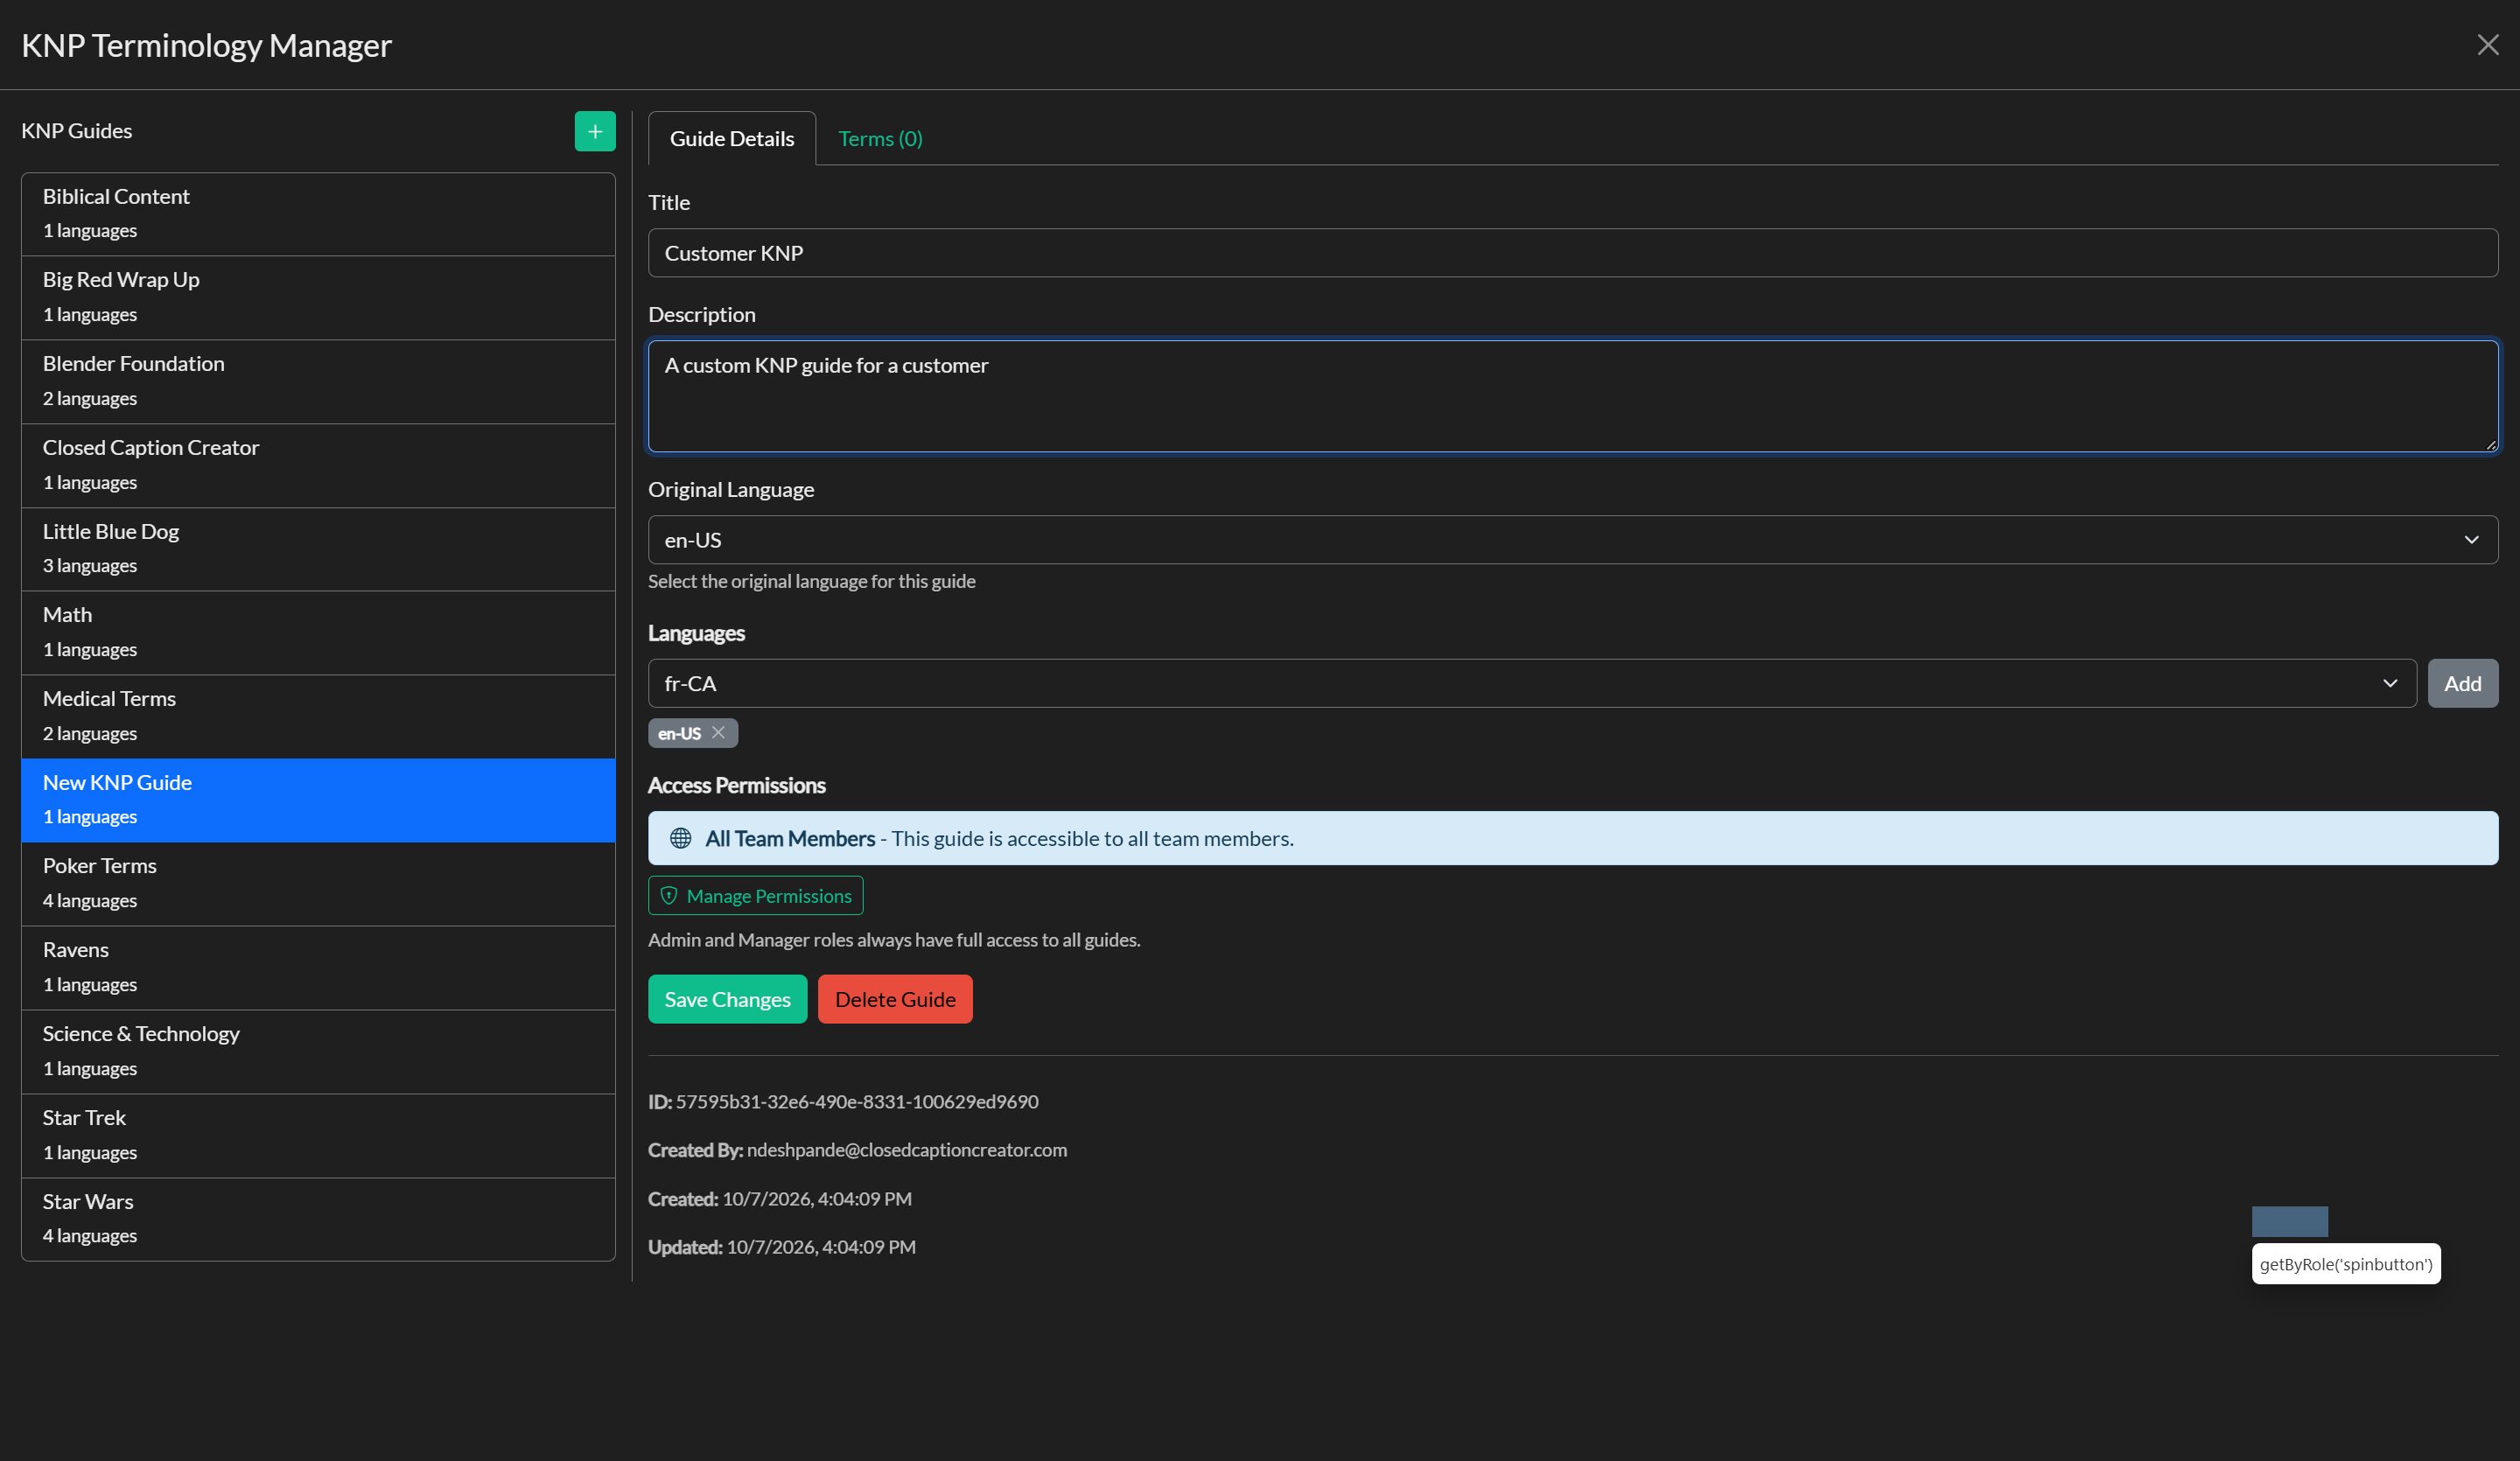Click the guide ID 57595b31 text
The image size is (2520, 1461).
pos(857,1102)
